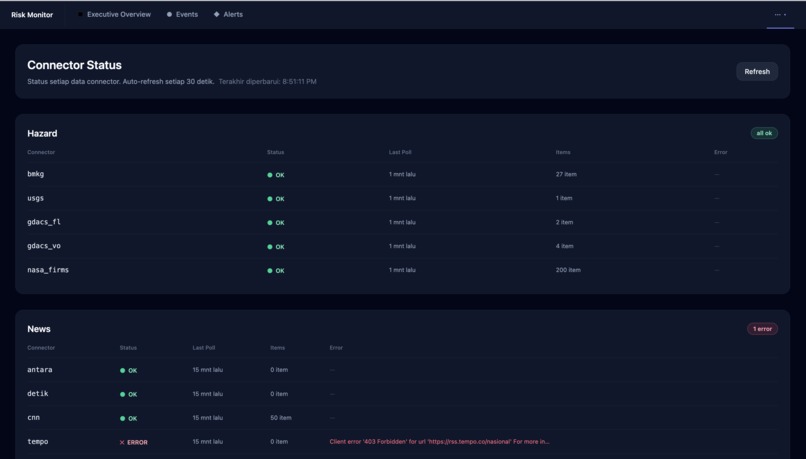Click the Items column header in Hazard table
Image resolution: width=806 pixels, height=459 pixels.
click(563, 152)
